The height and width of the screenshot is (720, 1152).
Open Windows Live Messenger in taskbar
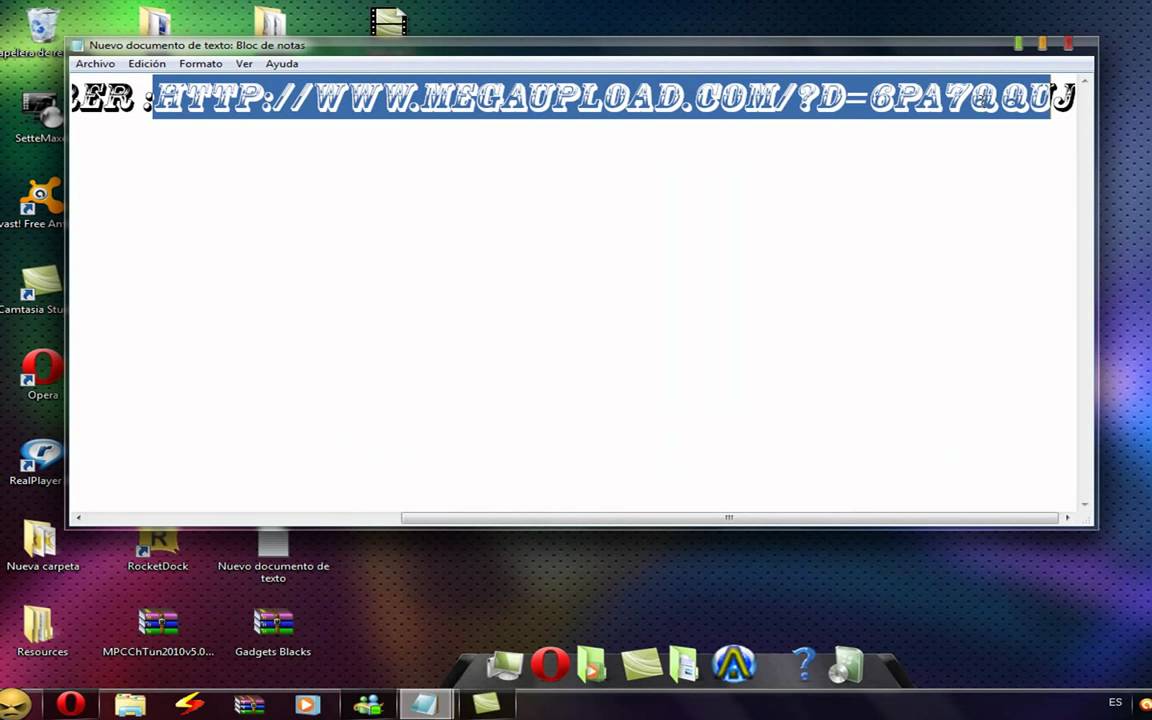point(367,705)
